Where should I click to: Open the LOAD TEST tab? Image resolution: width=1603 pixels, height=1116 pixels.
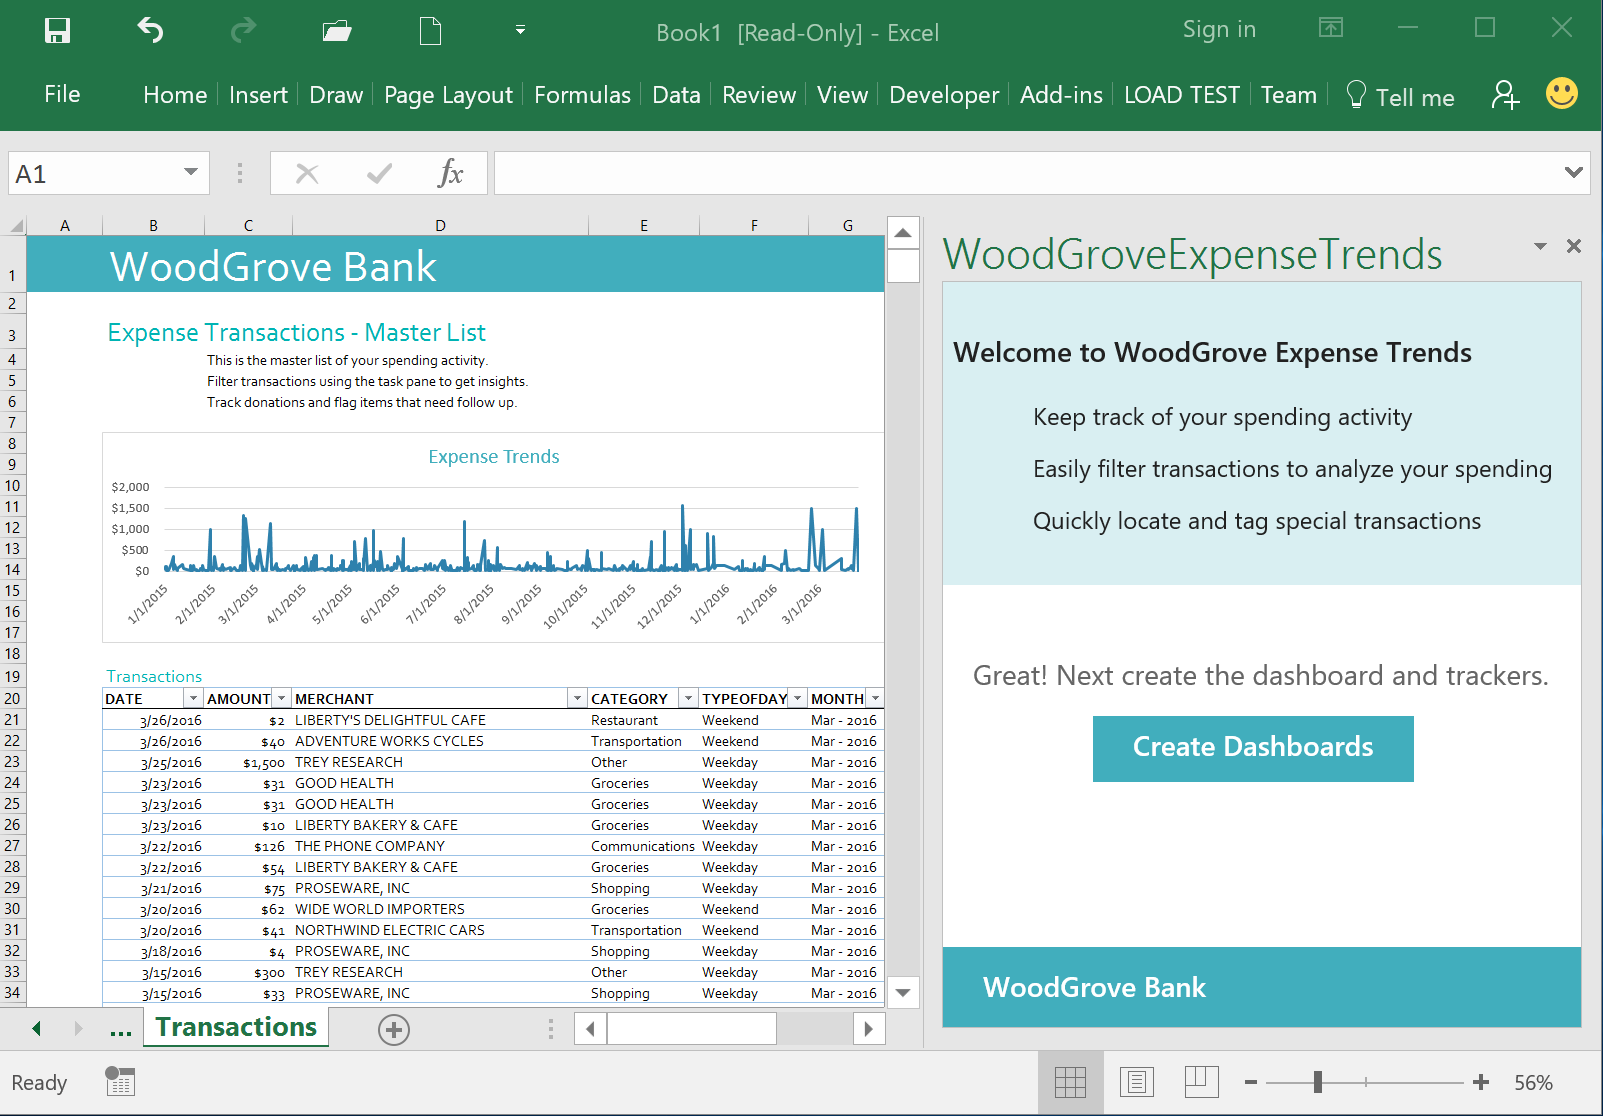coord(1182,95)
